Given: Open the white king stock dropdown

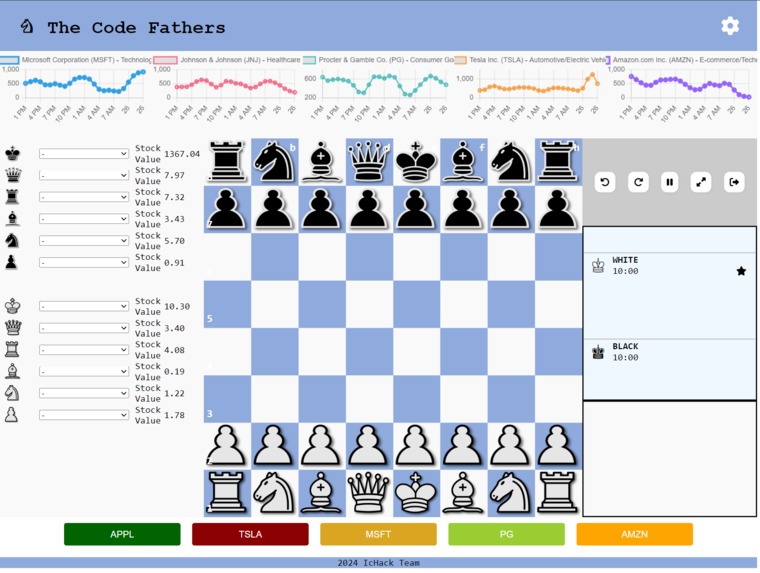Looking at the screenshot, I should pyautogui.click(x=84, y=306).
